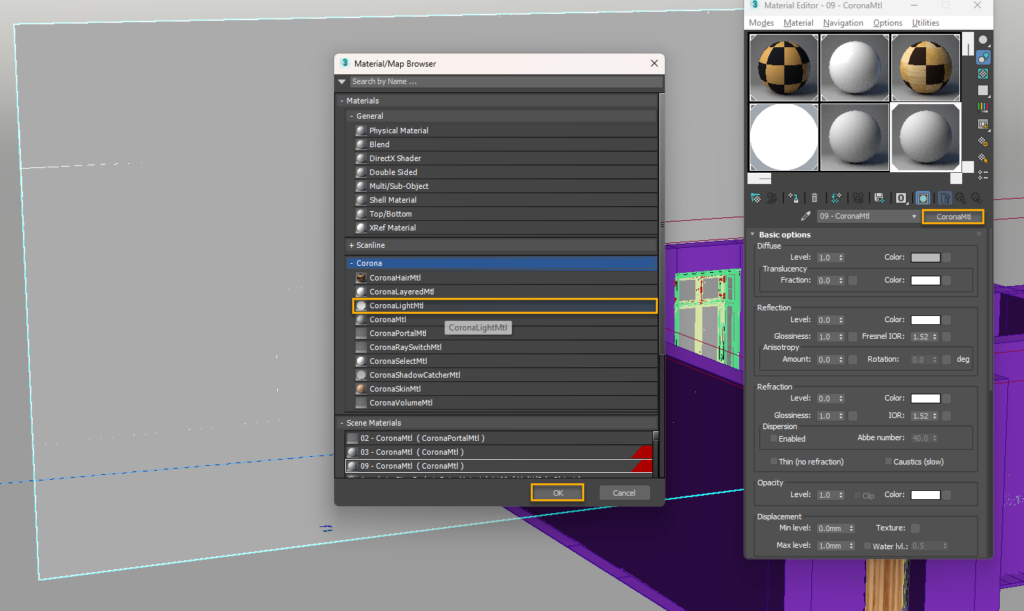Click Put Material to Scene icon
This screenshot has width=1024, height=611.
click(771, 198)
